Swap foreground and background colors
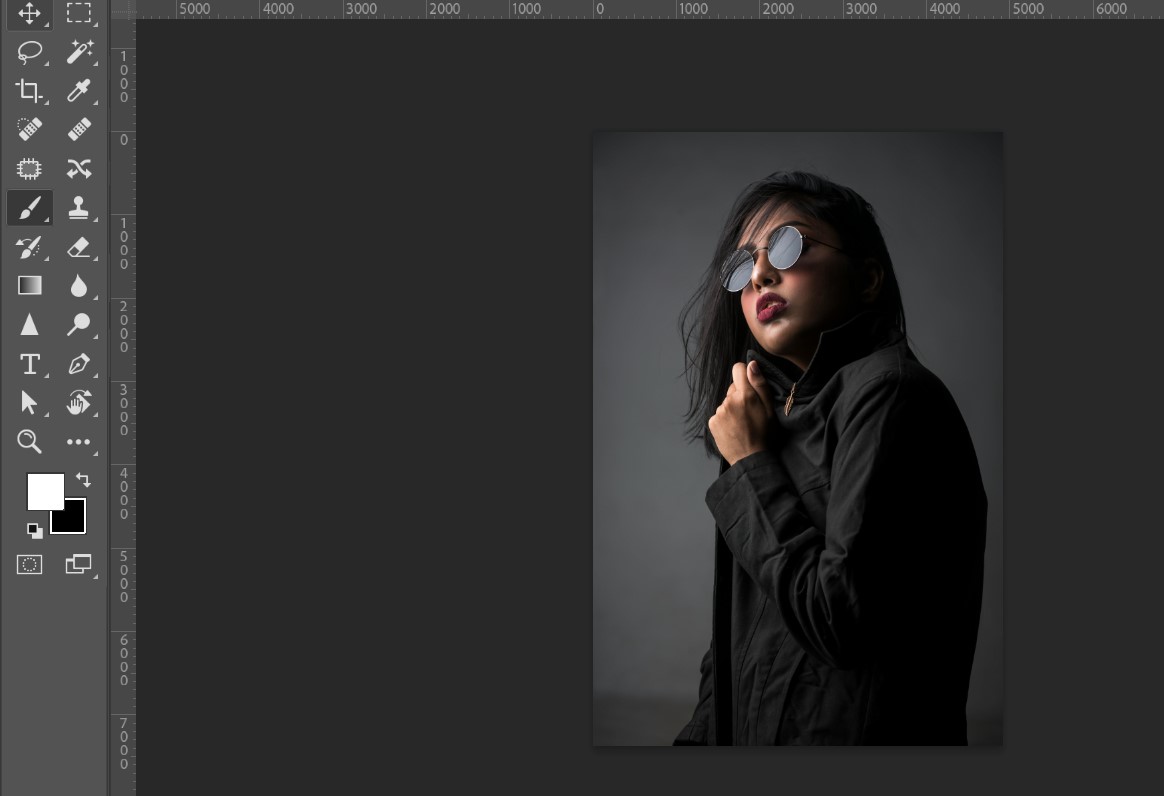 pos(83,480)
